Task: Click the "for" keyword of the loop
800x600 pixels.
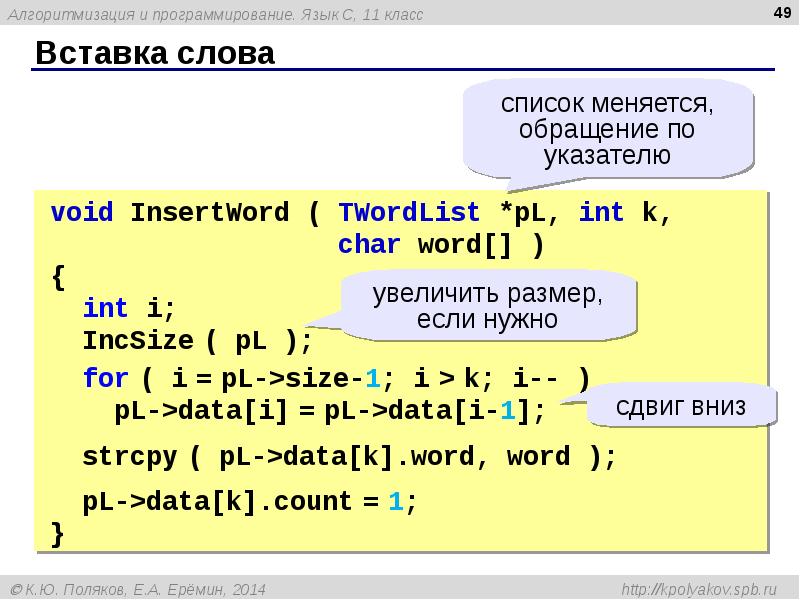Action: pyautogui.click(x=105, y=378)
